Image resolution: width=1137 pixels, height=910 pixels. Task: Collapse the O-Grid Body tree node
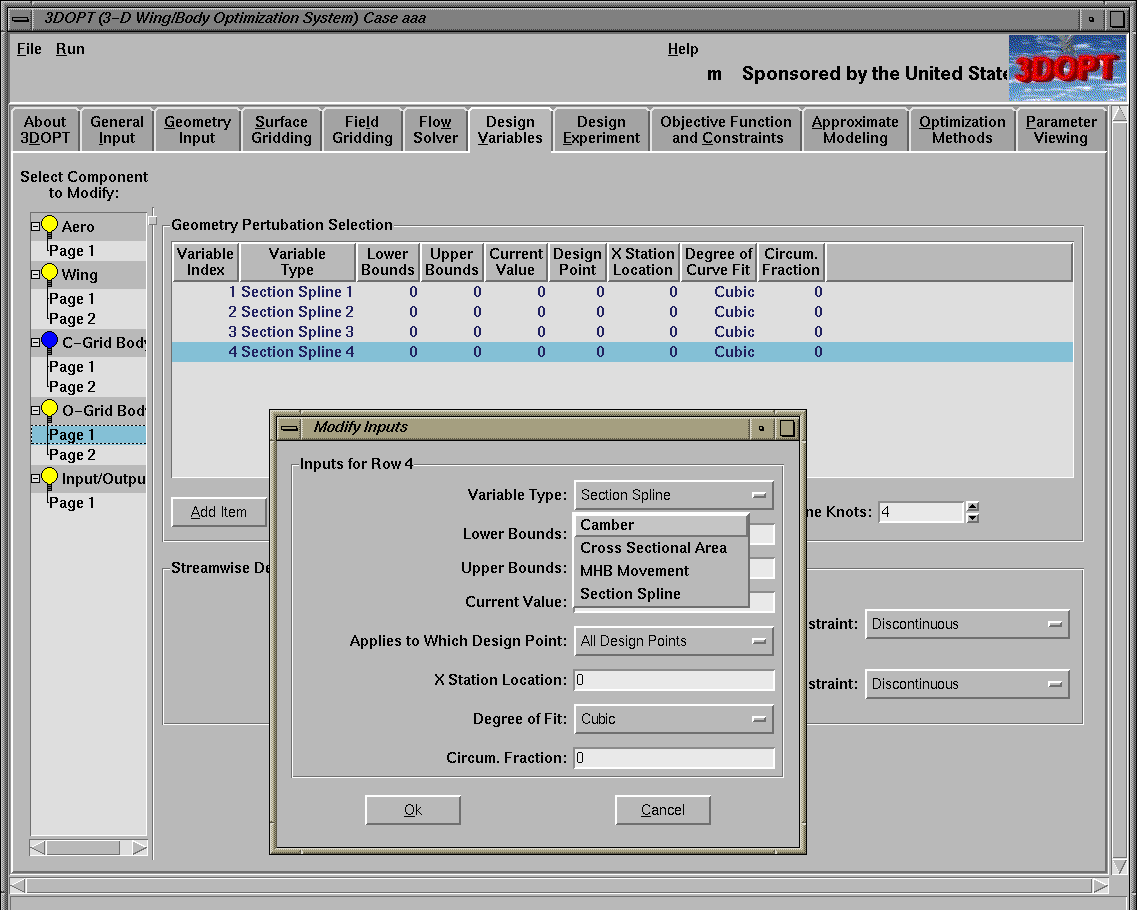point(35,410)
